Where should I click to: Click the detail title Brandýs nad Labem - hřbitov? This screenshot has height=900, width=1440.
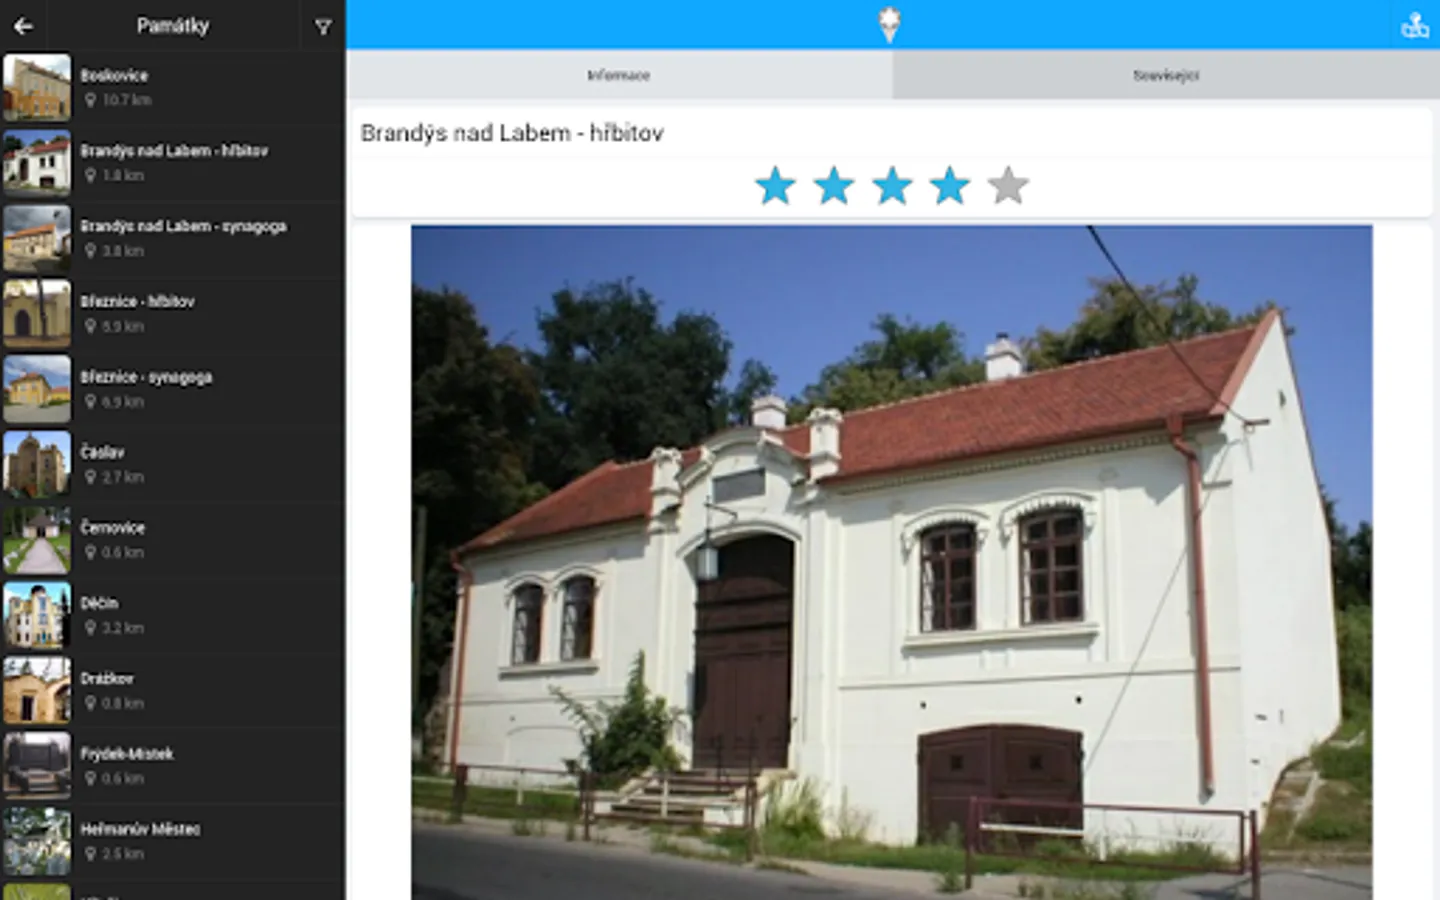(x=512, y=133)
